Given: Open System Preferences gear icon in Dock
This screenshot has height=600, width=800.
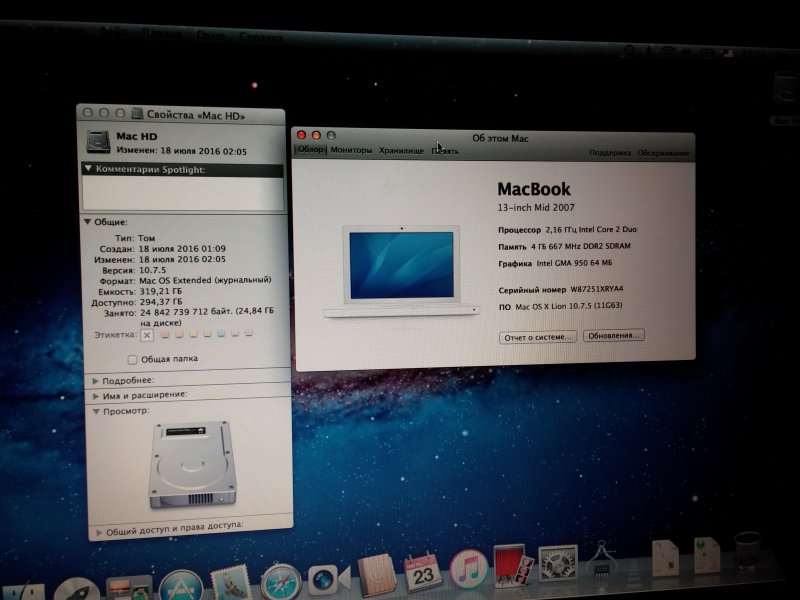Looking at the screenshot, I should point(557,563).
